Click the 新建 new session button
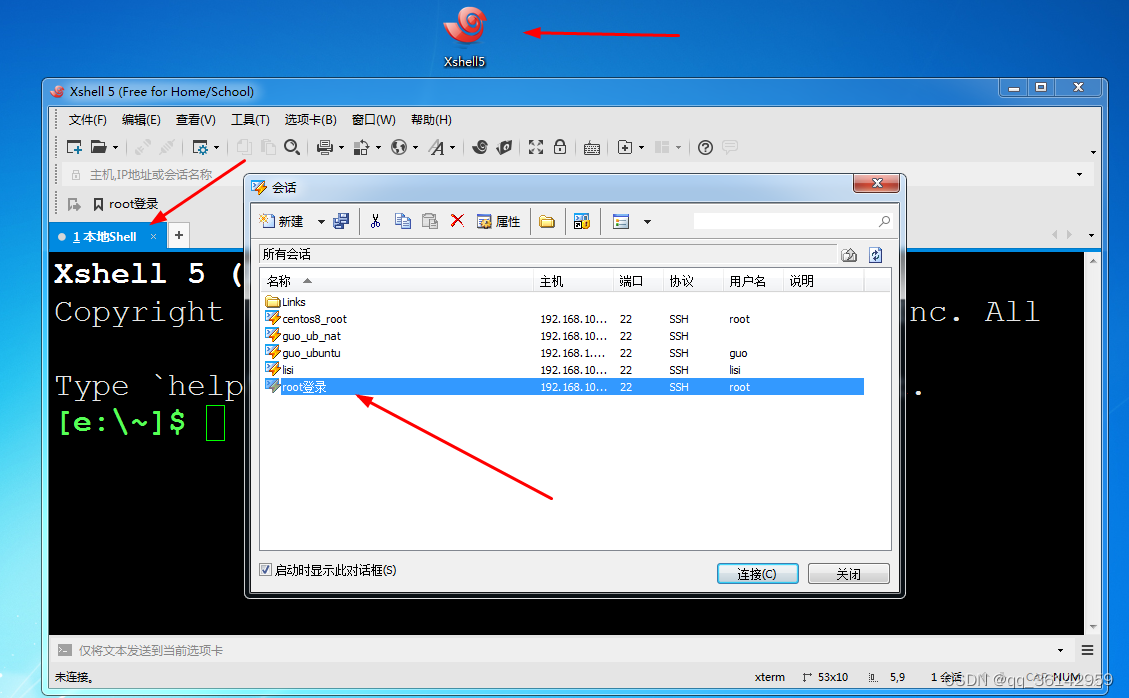The width and height of the screenshot is (1129, 698). coord(282,221)
